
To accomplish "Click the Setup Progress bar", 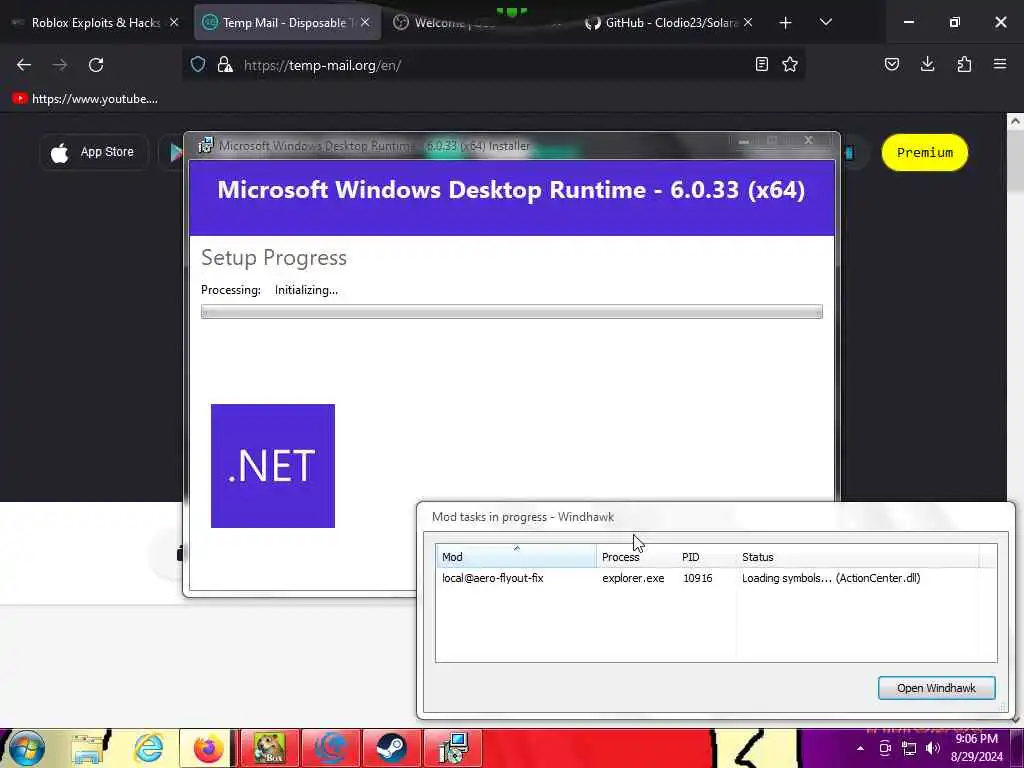I will (511, 312).
